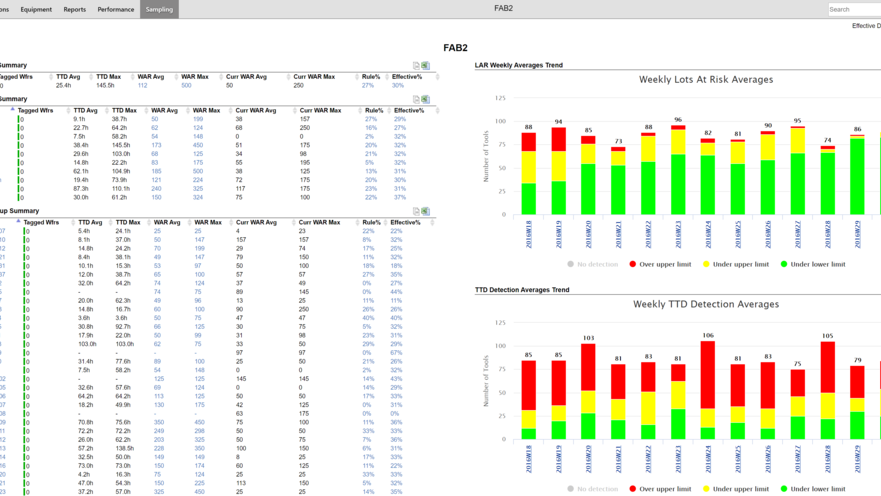Open the WAR Avg value 112 link

[143, 85]
